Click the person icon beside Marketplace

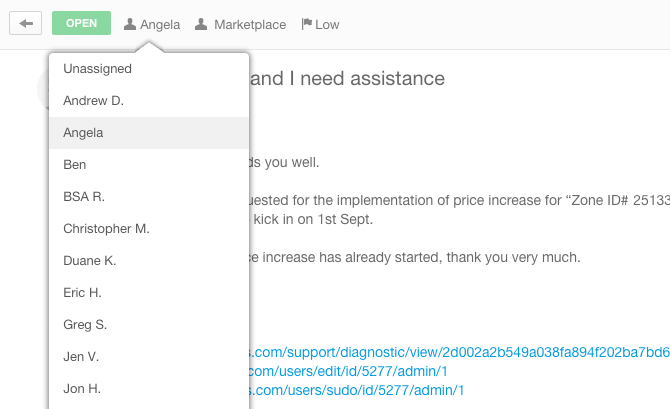pyautogui.click(x=201, y=24)
